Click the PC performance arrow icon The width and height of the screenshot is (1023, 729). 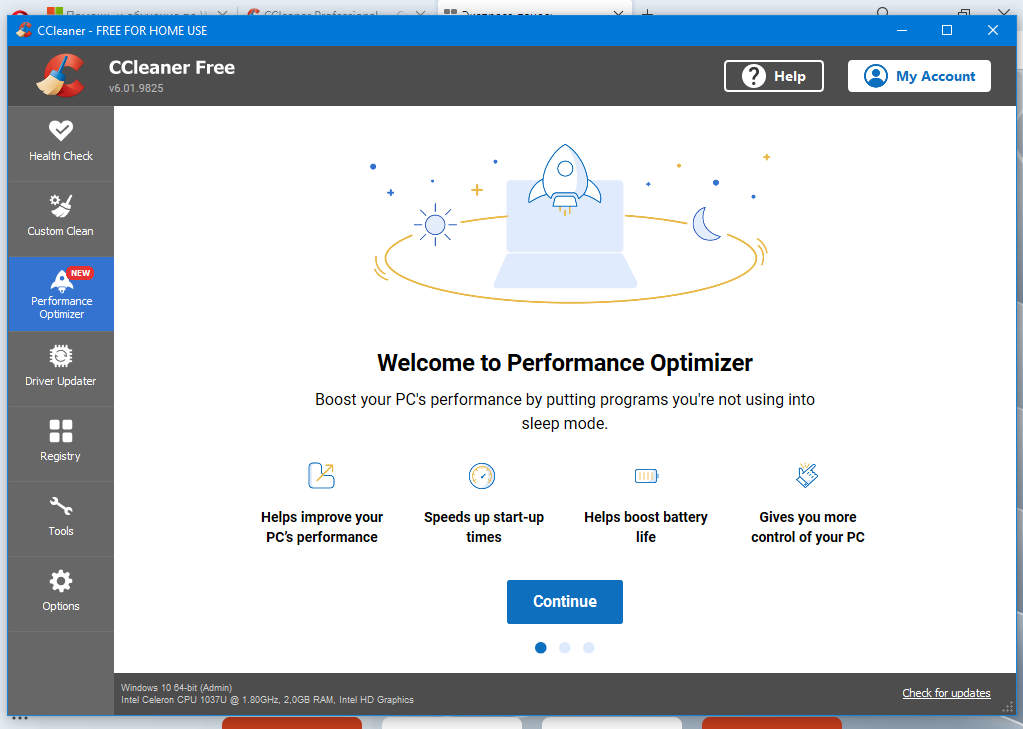(x=322, y=475)
